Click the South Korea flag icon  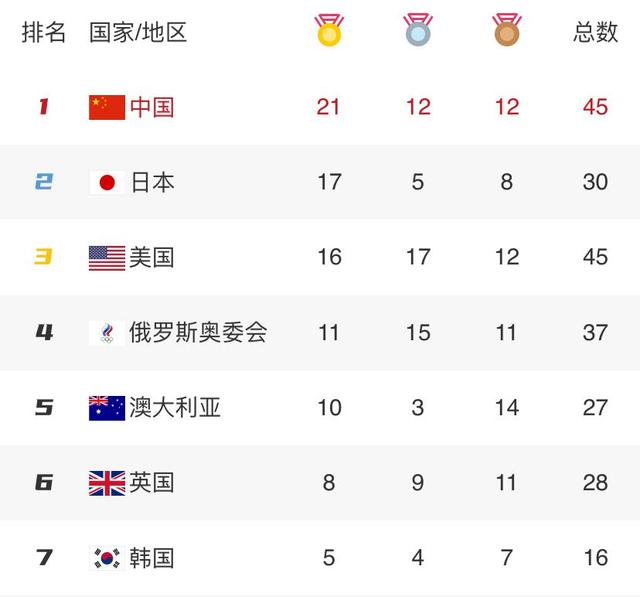pos(107,557)
